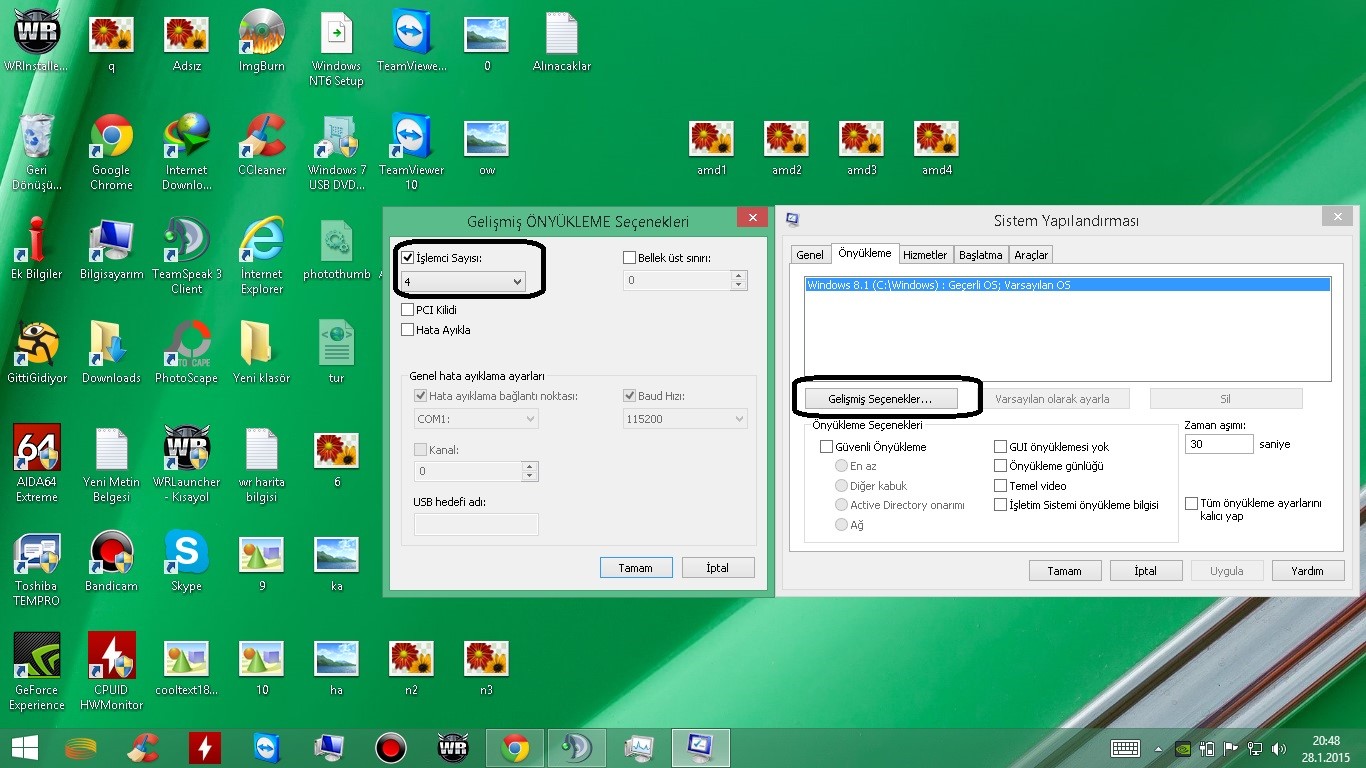This screenshot has width=1366, height=768.
Task: Select the Windows NT6 Setup icon
Action: 336,49
